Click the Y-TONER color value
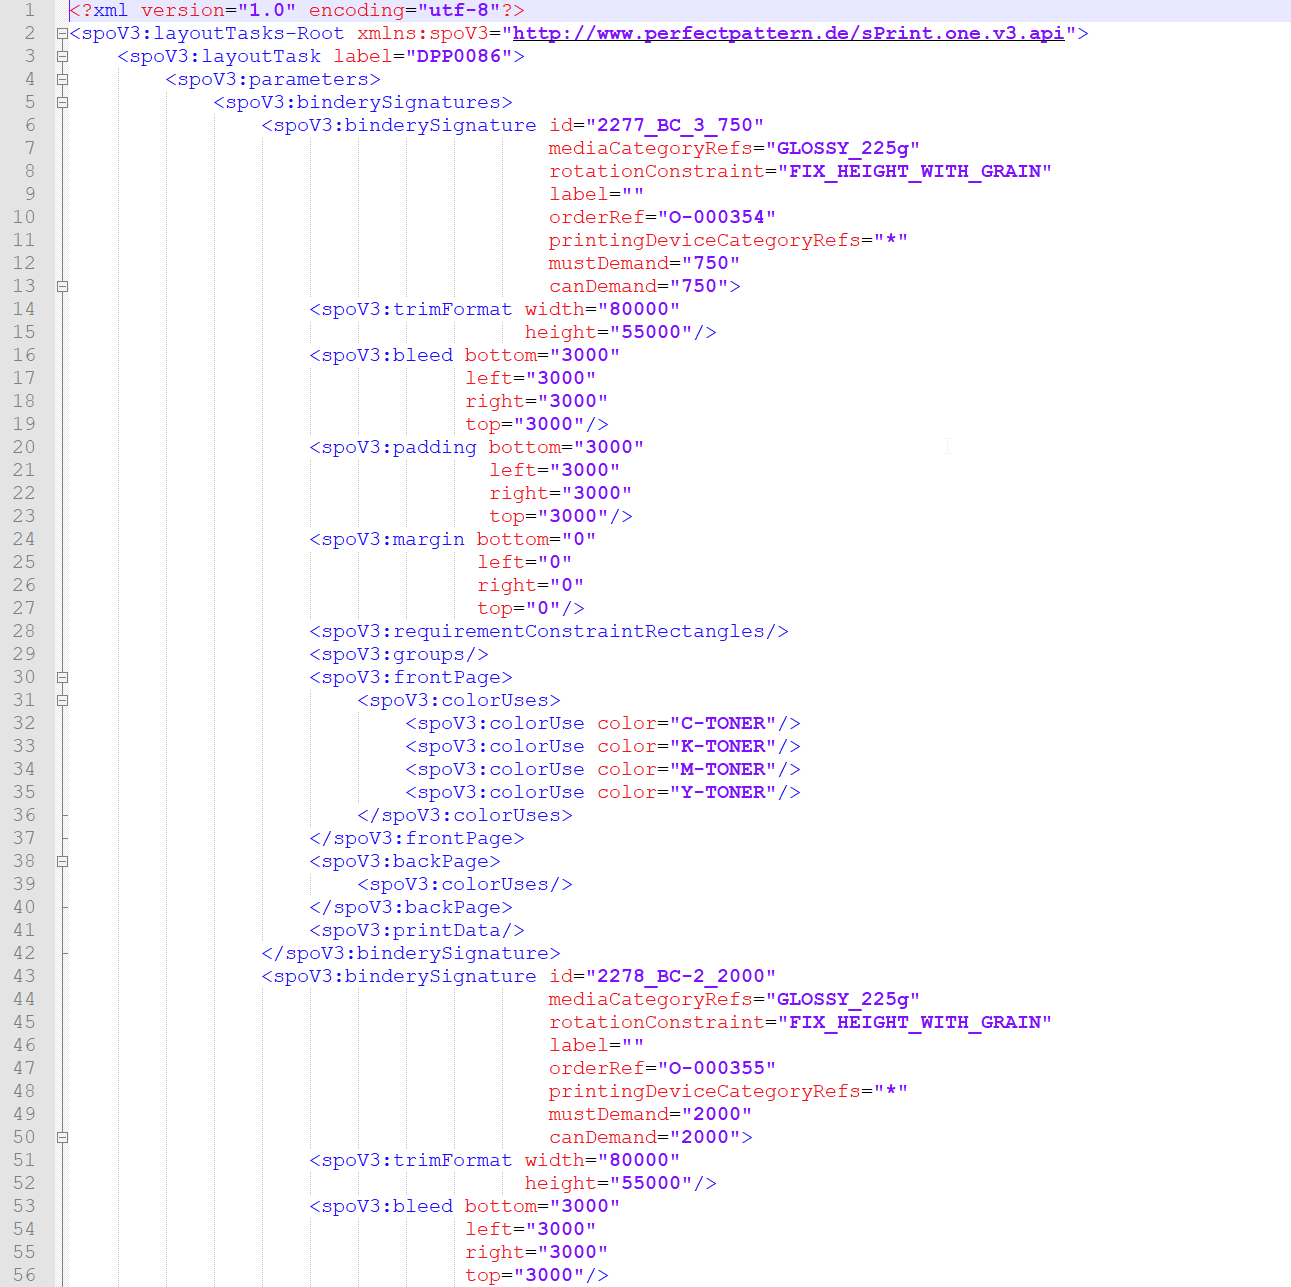 pyautogui.click(x=722, y=792)
